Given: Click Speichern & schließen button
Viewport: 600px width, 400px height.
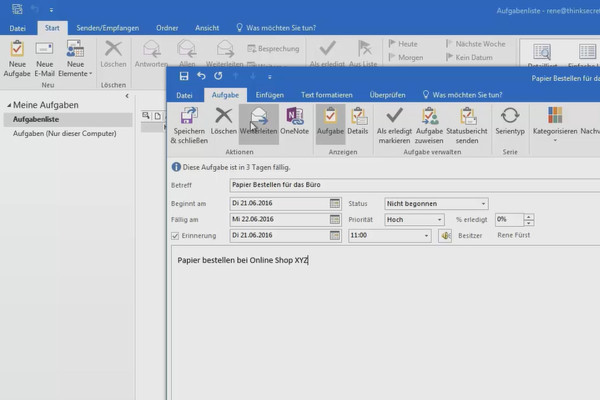Looking at the screenshot, I should click(189, 125).
